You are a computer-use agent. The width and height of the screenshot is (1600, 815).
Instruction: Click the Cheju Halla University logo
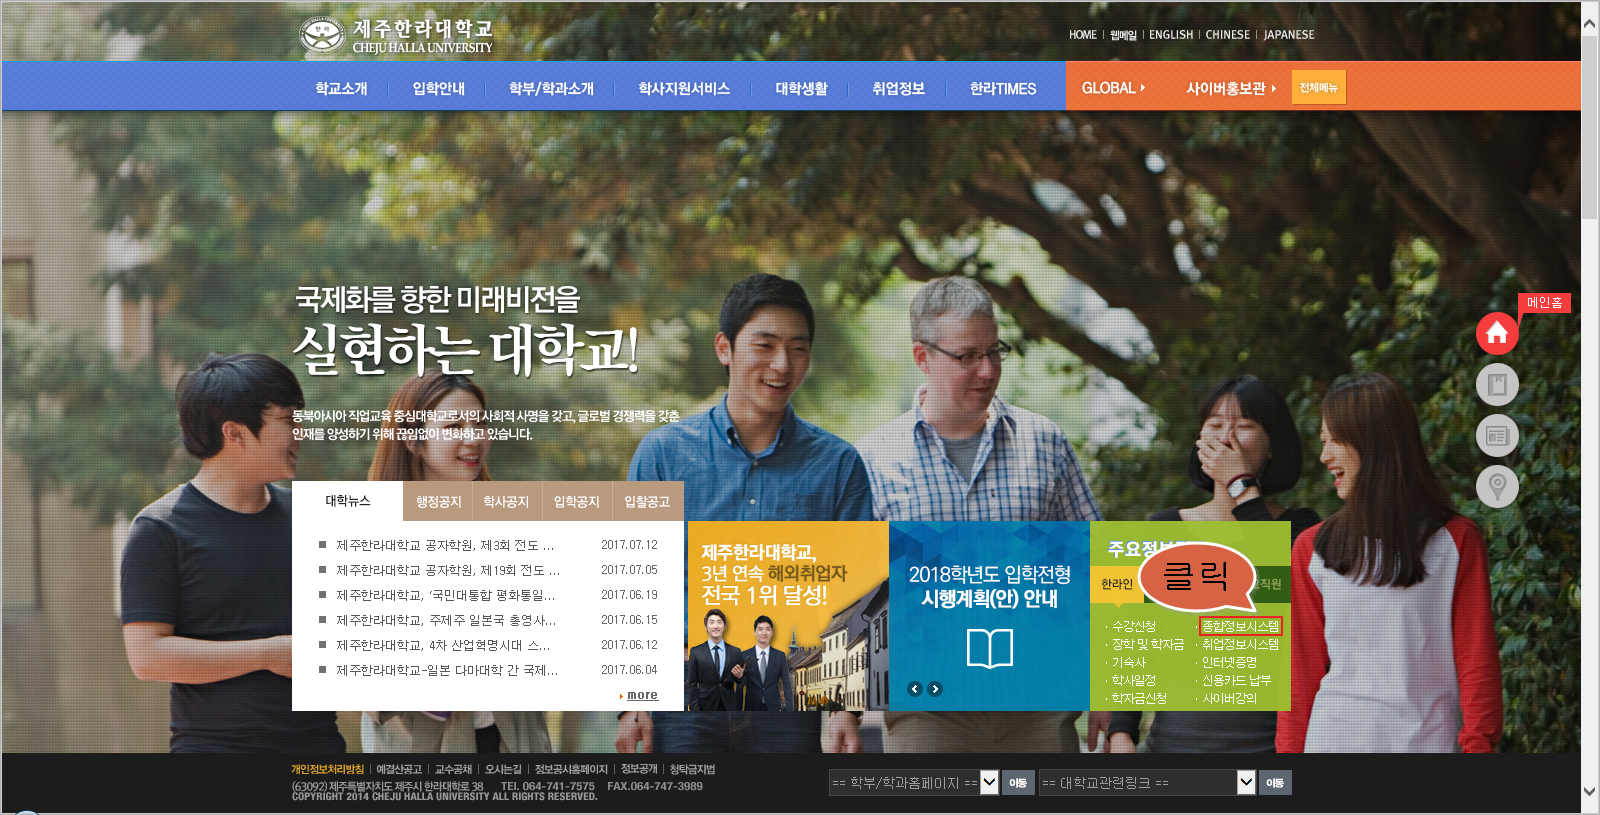(x=396, y=36)
